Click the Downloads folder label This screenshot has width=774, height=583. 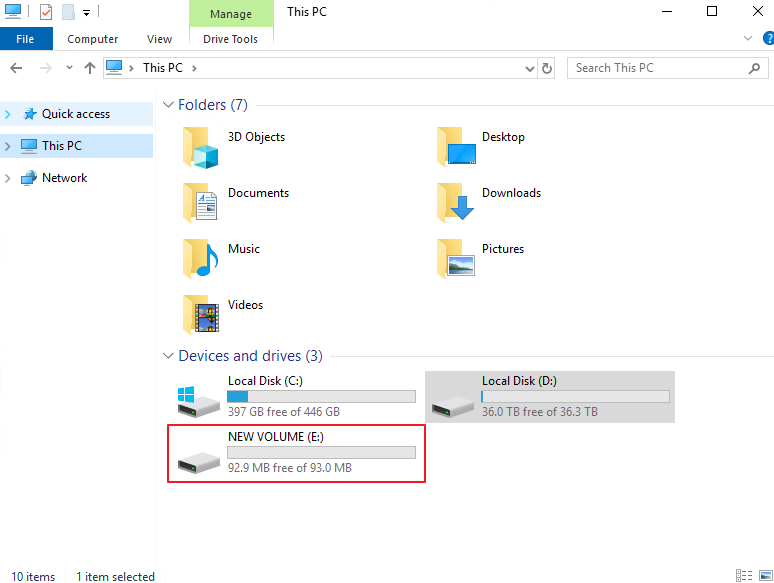[x=511, y=193]
